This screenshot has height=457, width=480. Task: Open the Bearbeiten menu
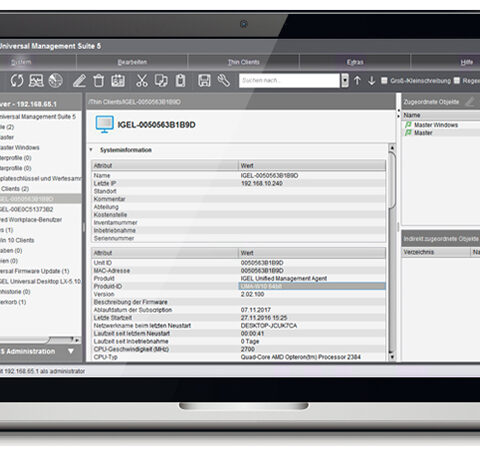tap(132, 62)
